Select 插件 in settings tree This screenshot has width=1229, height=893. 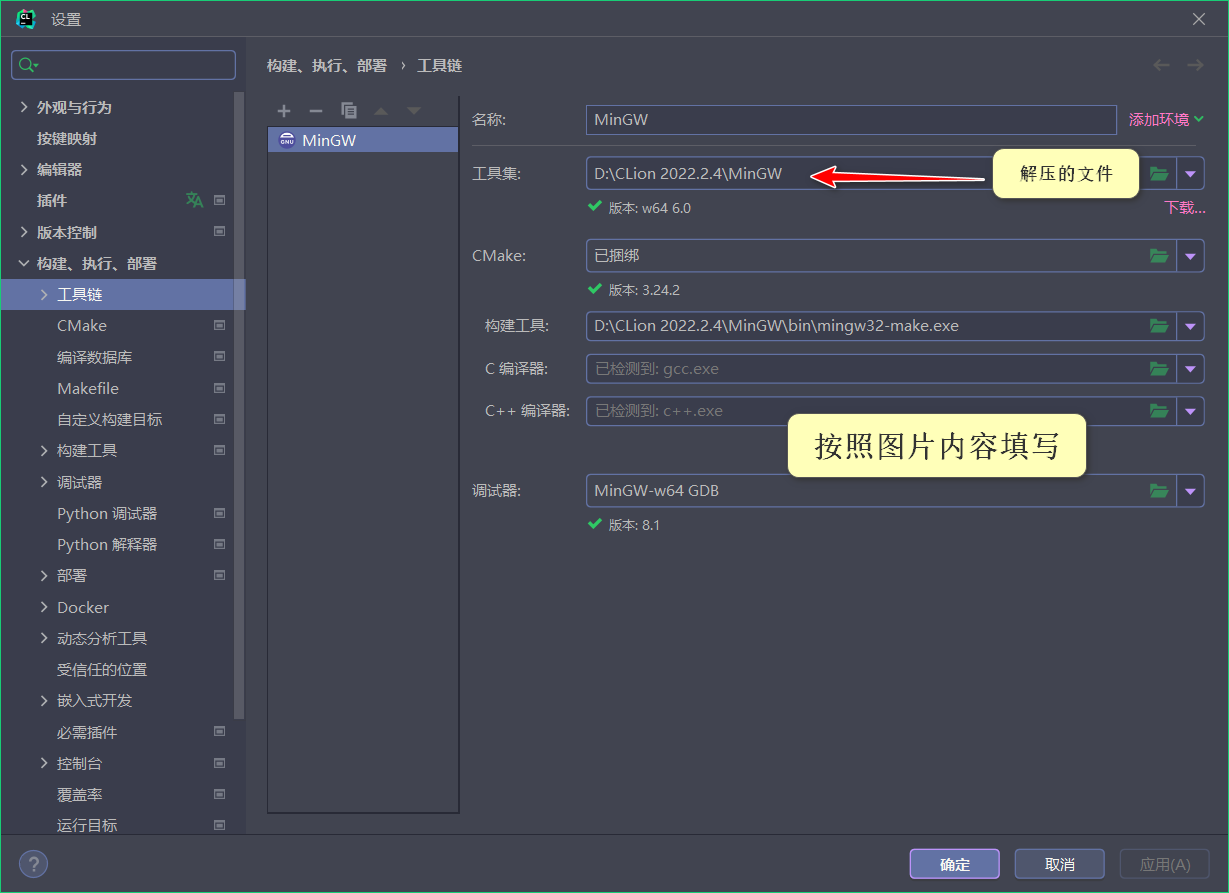52,201
